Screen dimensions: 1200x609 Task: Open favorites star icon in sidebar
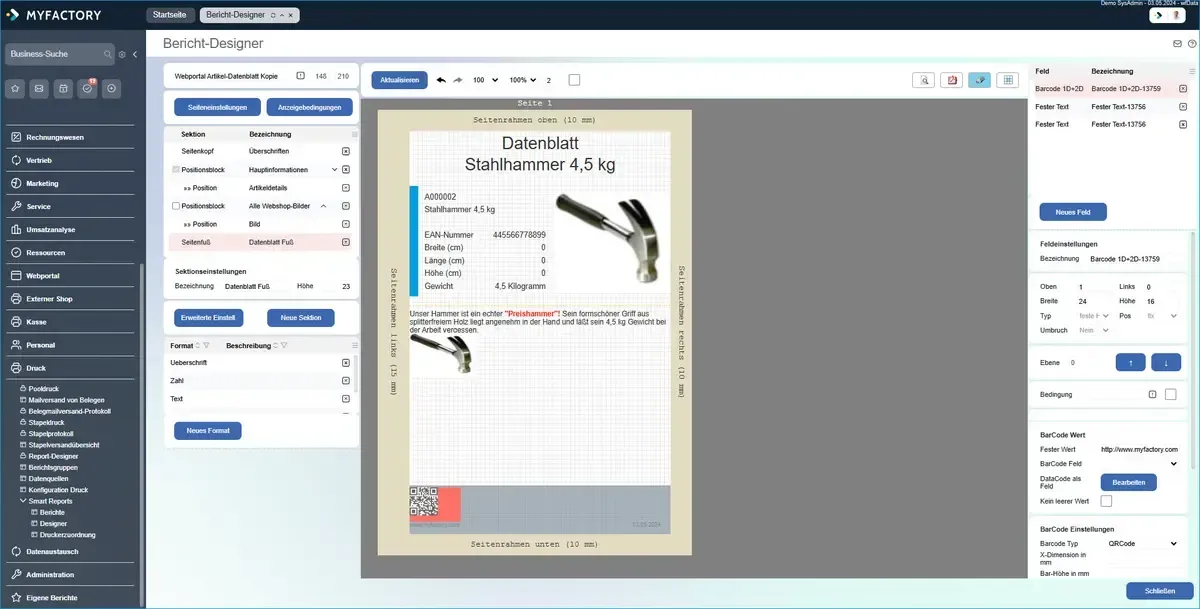coord(15,89)
